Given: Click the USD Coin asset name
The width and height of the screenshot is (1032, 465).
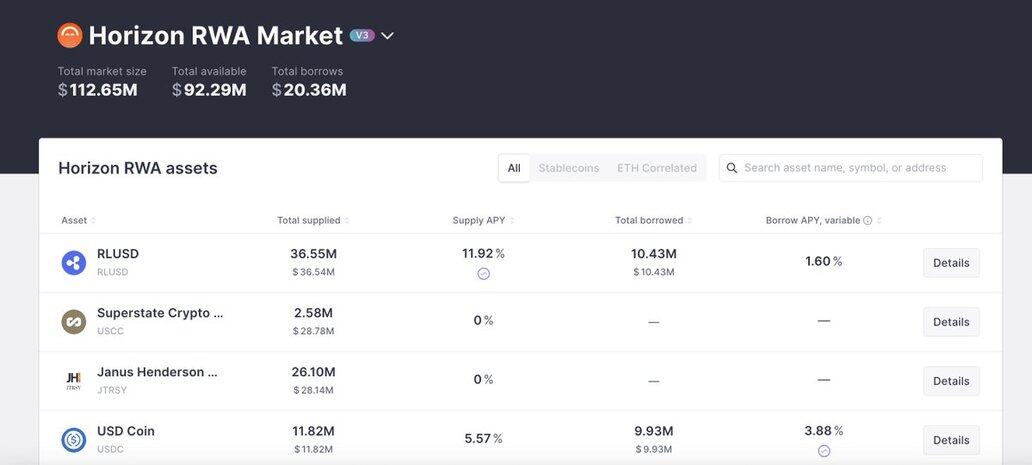Looking at the screenshot, I should [x=126, y=431].
